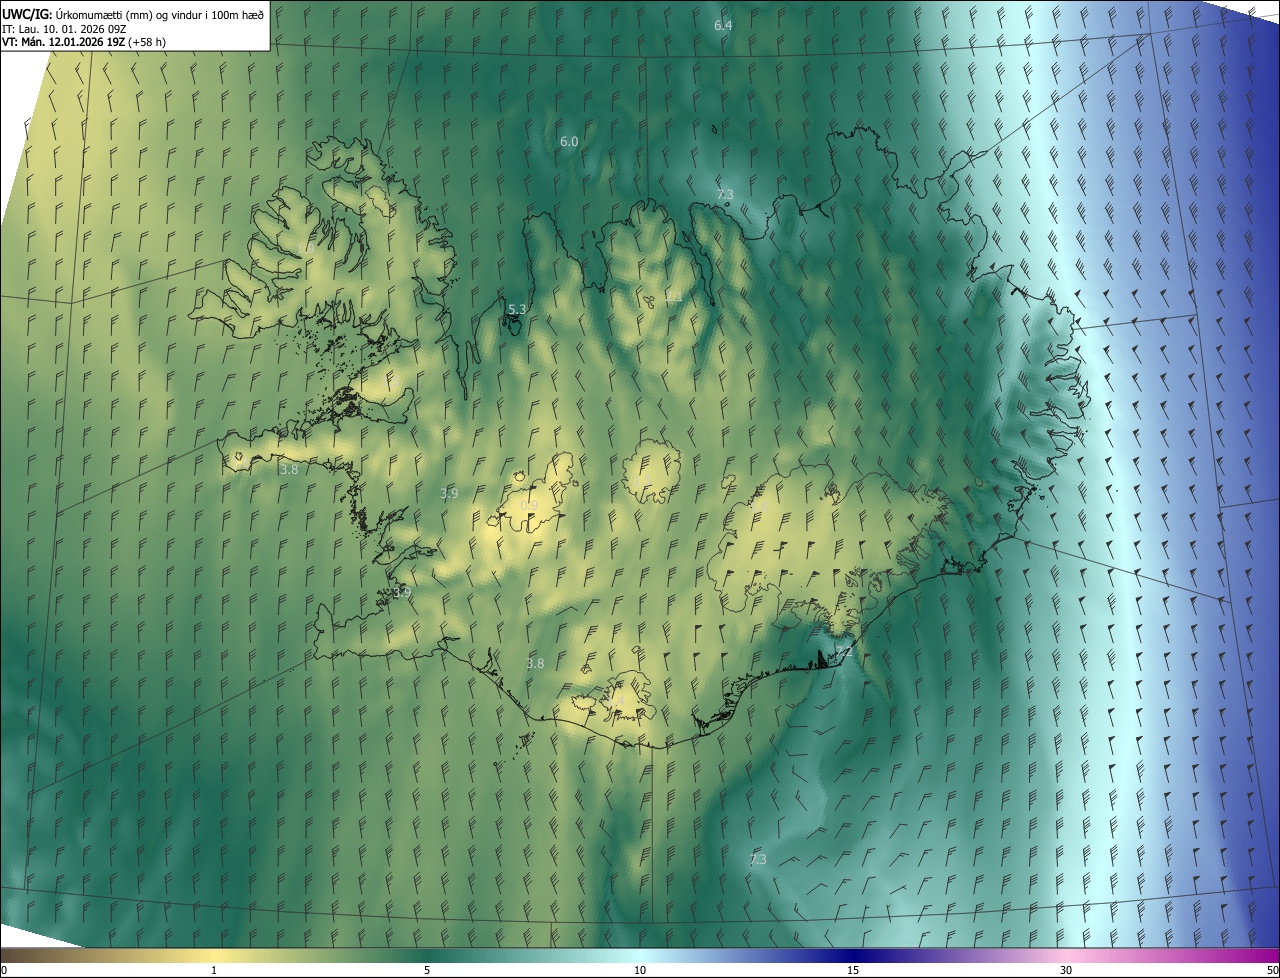This screenshot has height=978, width=1280.
Task: Click the '15' tick label on the color scale
Action: [x=853, y=970]
